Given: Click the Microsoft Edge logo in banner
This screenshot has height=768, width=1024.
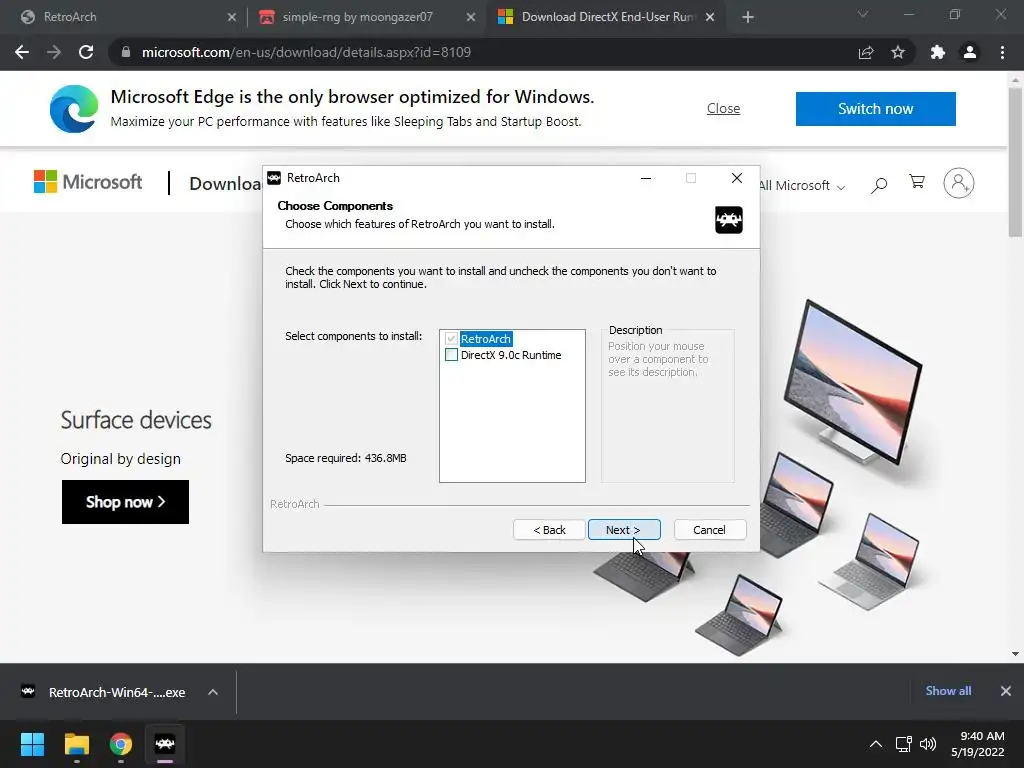Looking at the screenshot, I should (74, 109).
